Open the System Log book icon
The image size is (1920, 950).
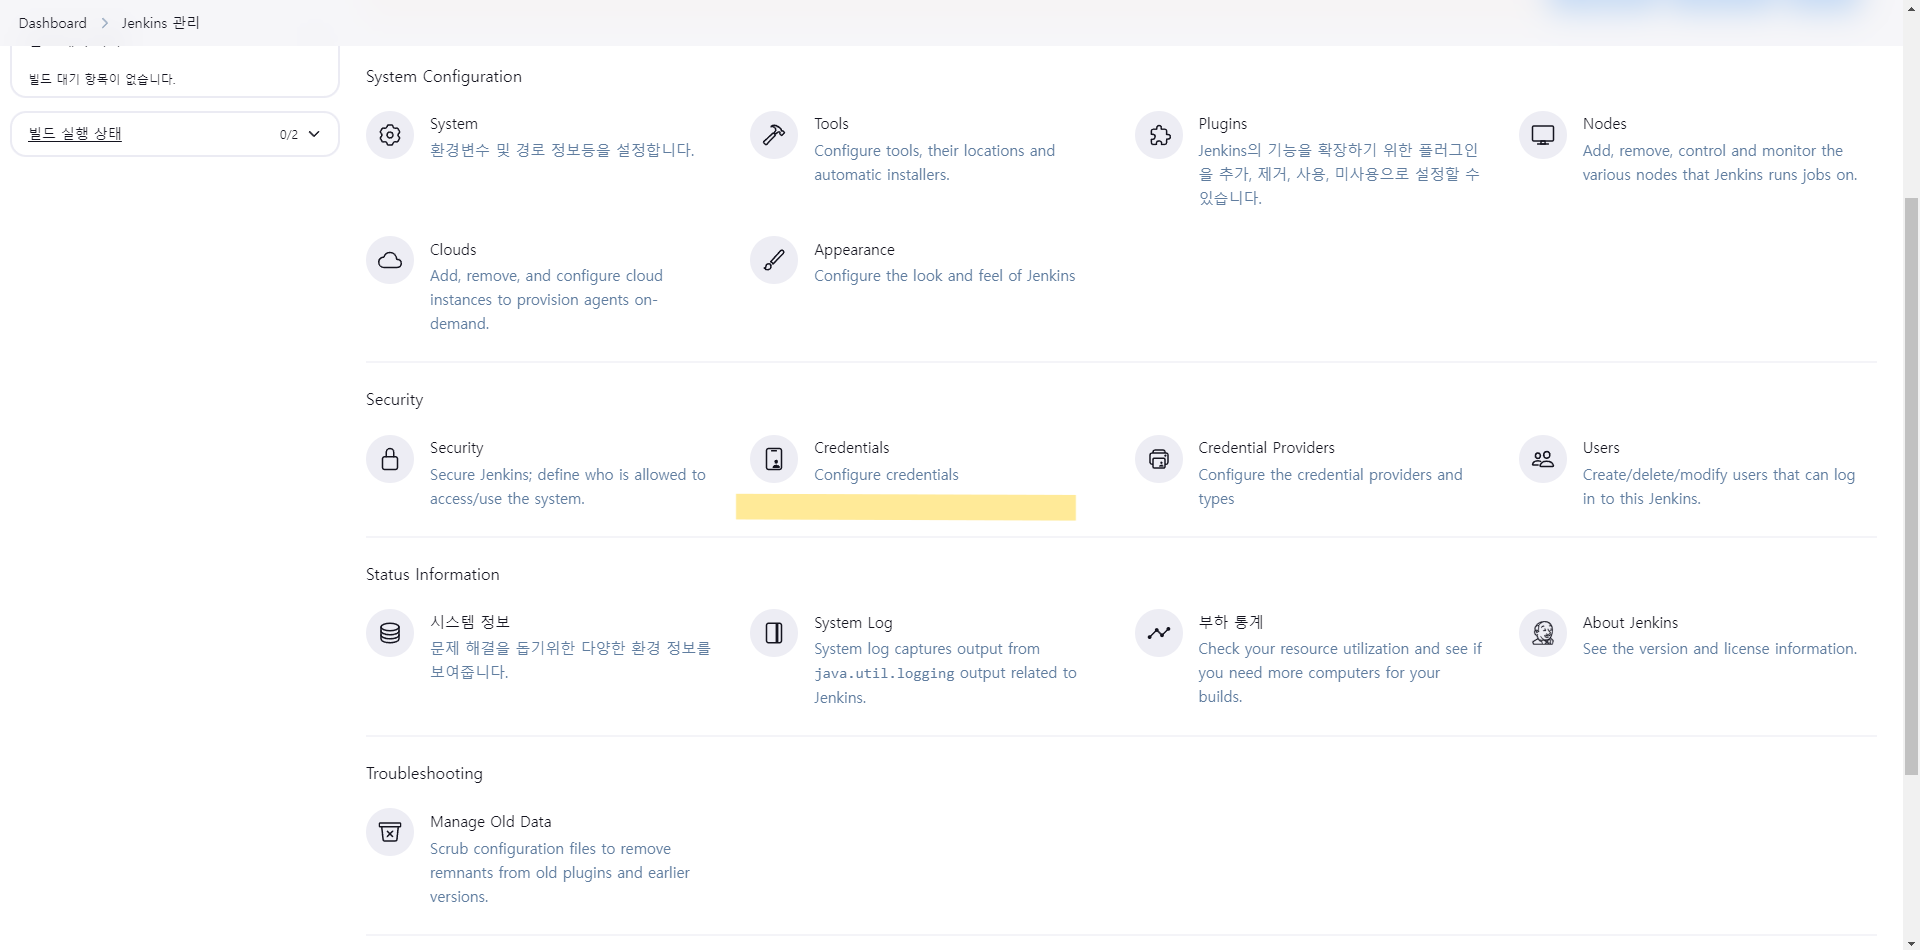click(774, 633)
